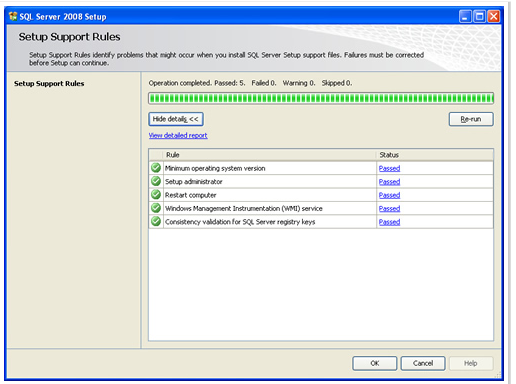Select Setup Support Rules step in left pane

click(49, 84)
